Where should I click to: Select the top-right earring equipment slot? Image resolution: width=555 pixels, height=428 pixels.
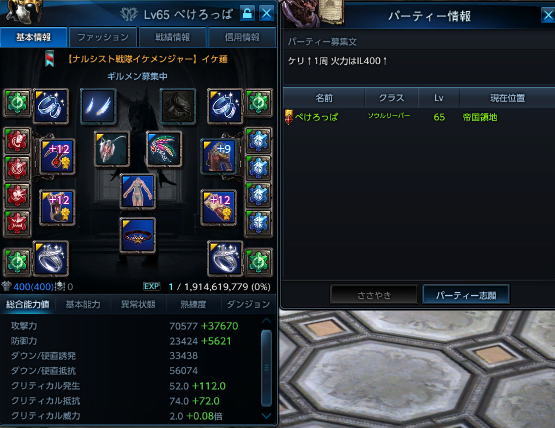[225, 106]
